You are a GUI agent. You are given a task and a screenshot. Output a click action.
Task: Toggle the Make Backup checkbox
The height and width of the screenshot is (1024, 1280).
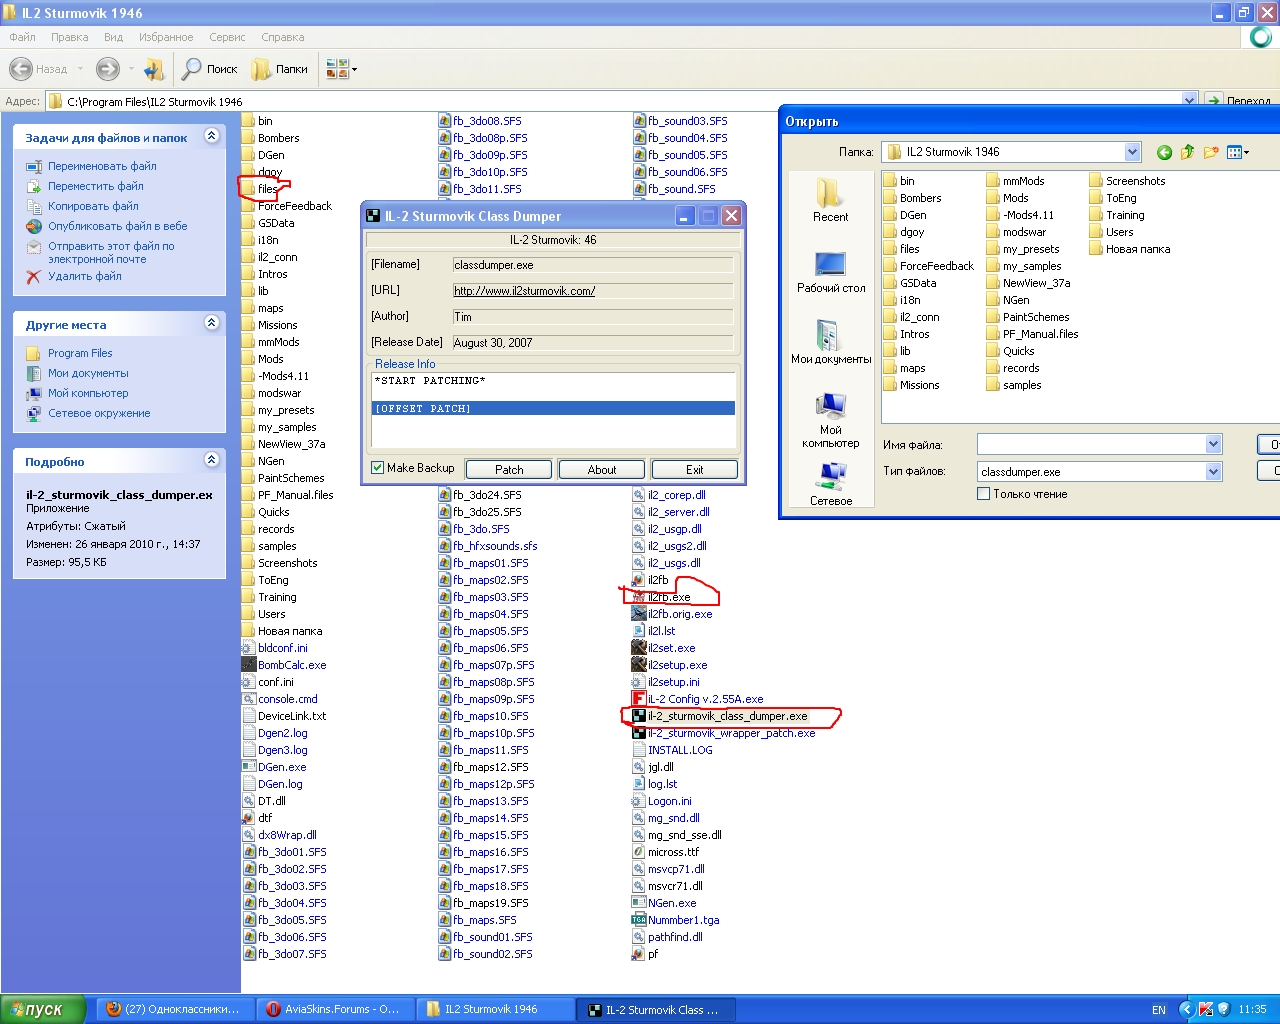point(378,468)
